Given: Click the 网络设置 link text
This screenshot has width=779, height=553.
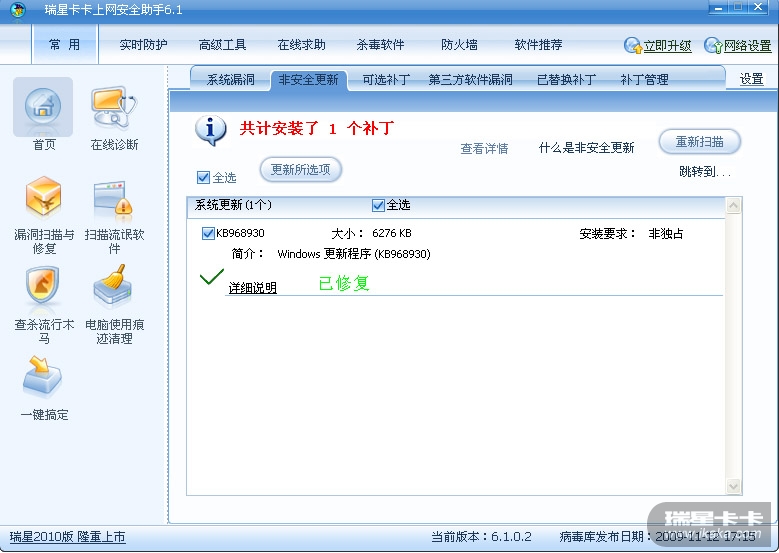Looking at the screenshot, I should pos(747,46).
